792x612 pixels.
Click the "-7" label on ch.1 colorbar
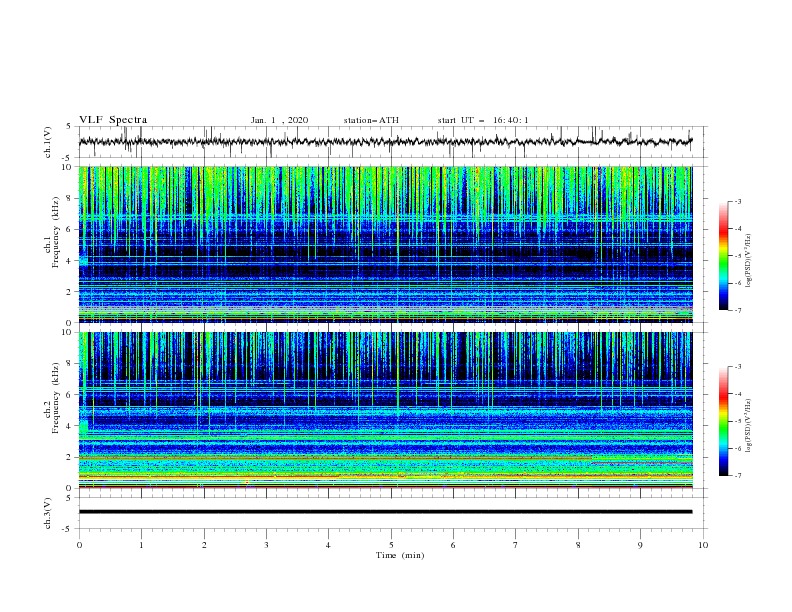(x=738, y=310)
